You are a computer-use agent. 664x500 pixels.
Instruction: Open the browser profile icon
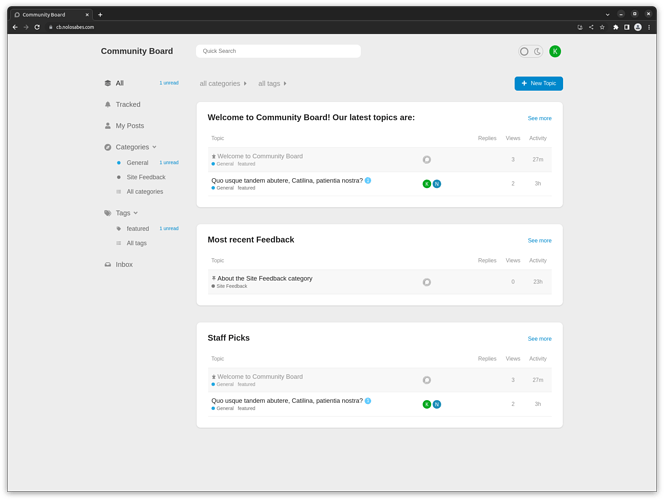click(x=638, y=27)
